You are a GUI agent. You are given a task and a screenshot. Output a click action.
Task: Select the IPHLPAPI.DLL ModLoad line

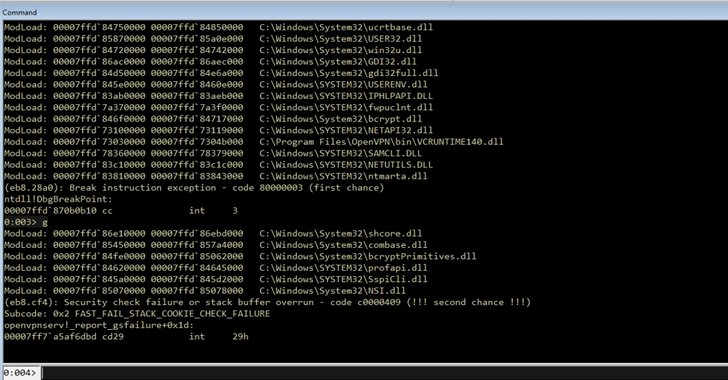218,96
